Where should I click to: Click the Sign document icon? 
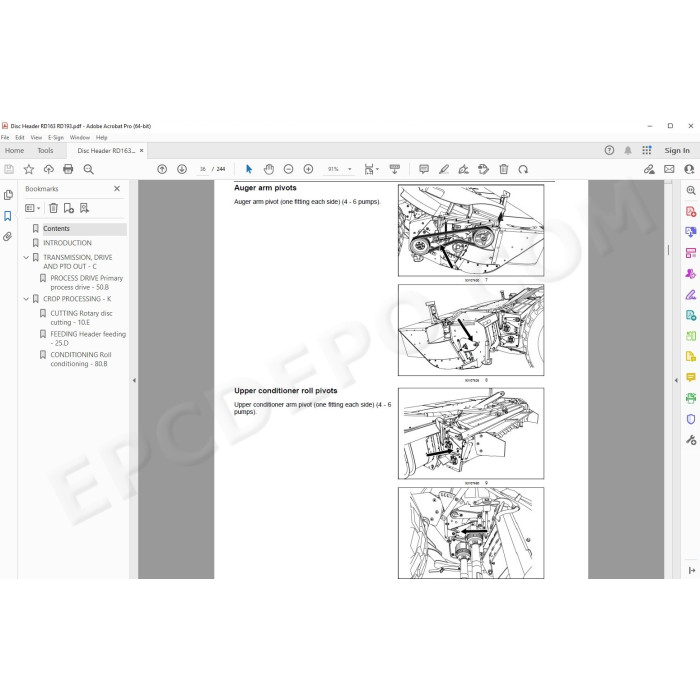point(463,169)
